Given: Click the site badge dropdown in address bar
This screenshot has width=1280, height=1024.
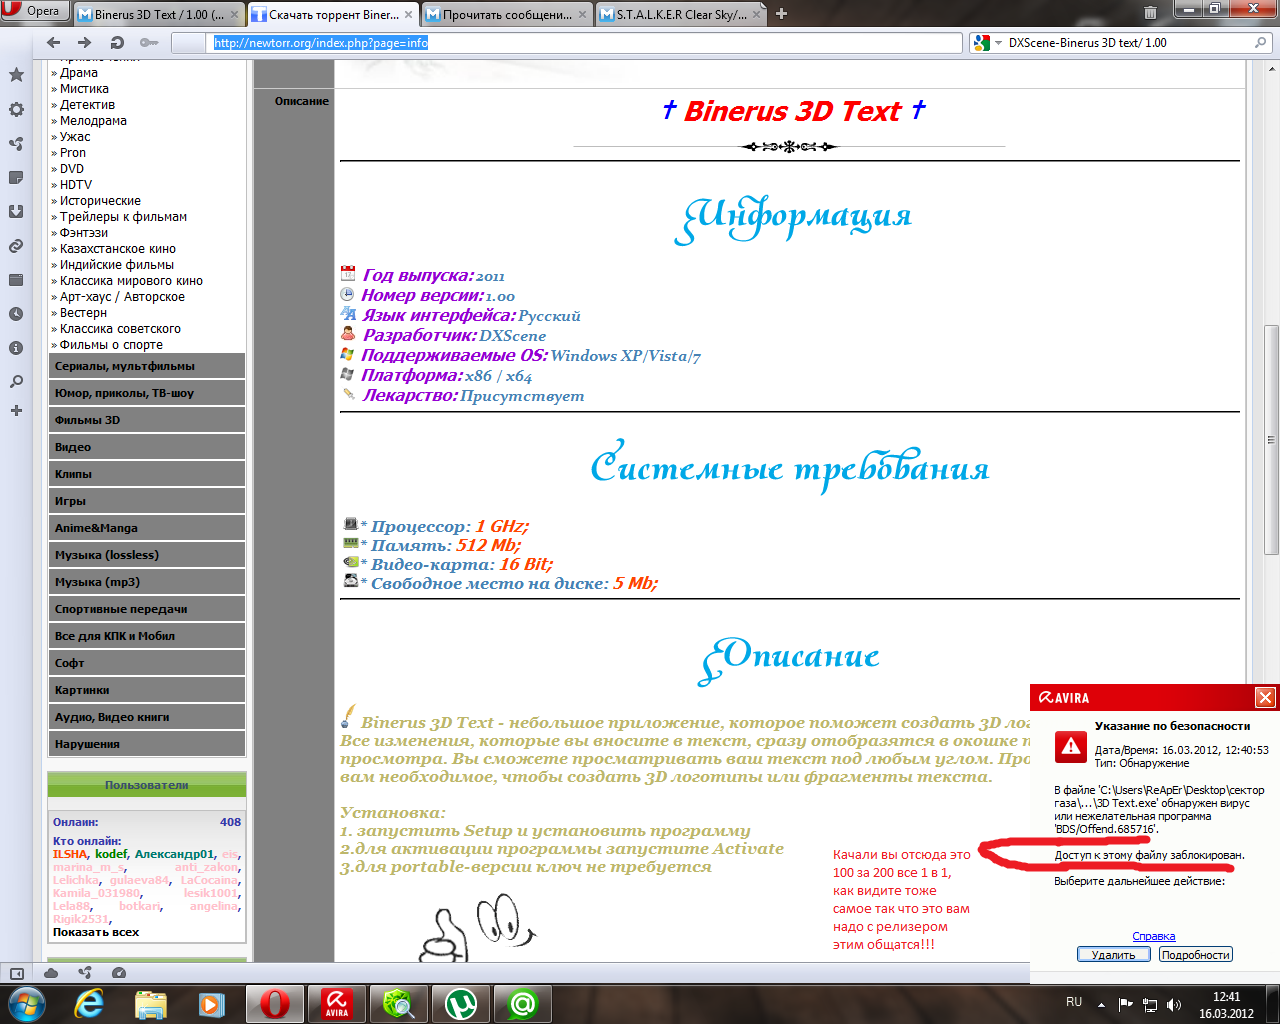Looking at the screenshot, I should [x=190, y=43].
